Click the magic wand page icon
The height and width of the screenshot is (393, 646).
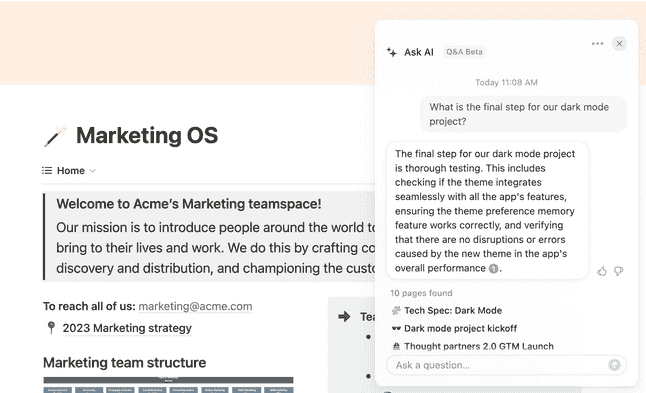[x=55, y=136]
